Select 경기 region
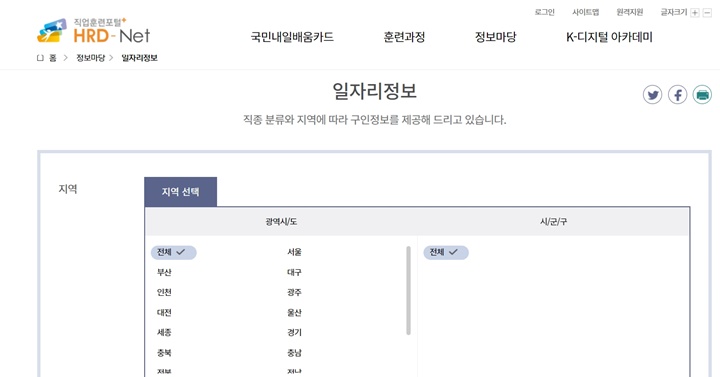720x377 pixels. [294, 332]
